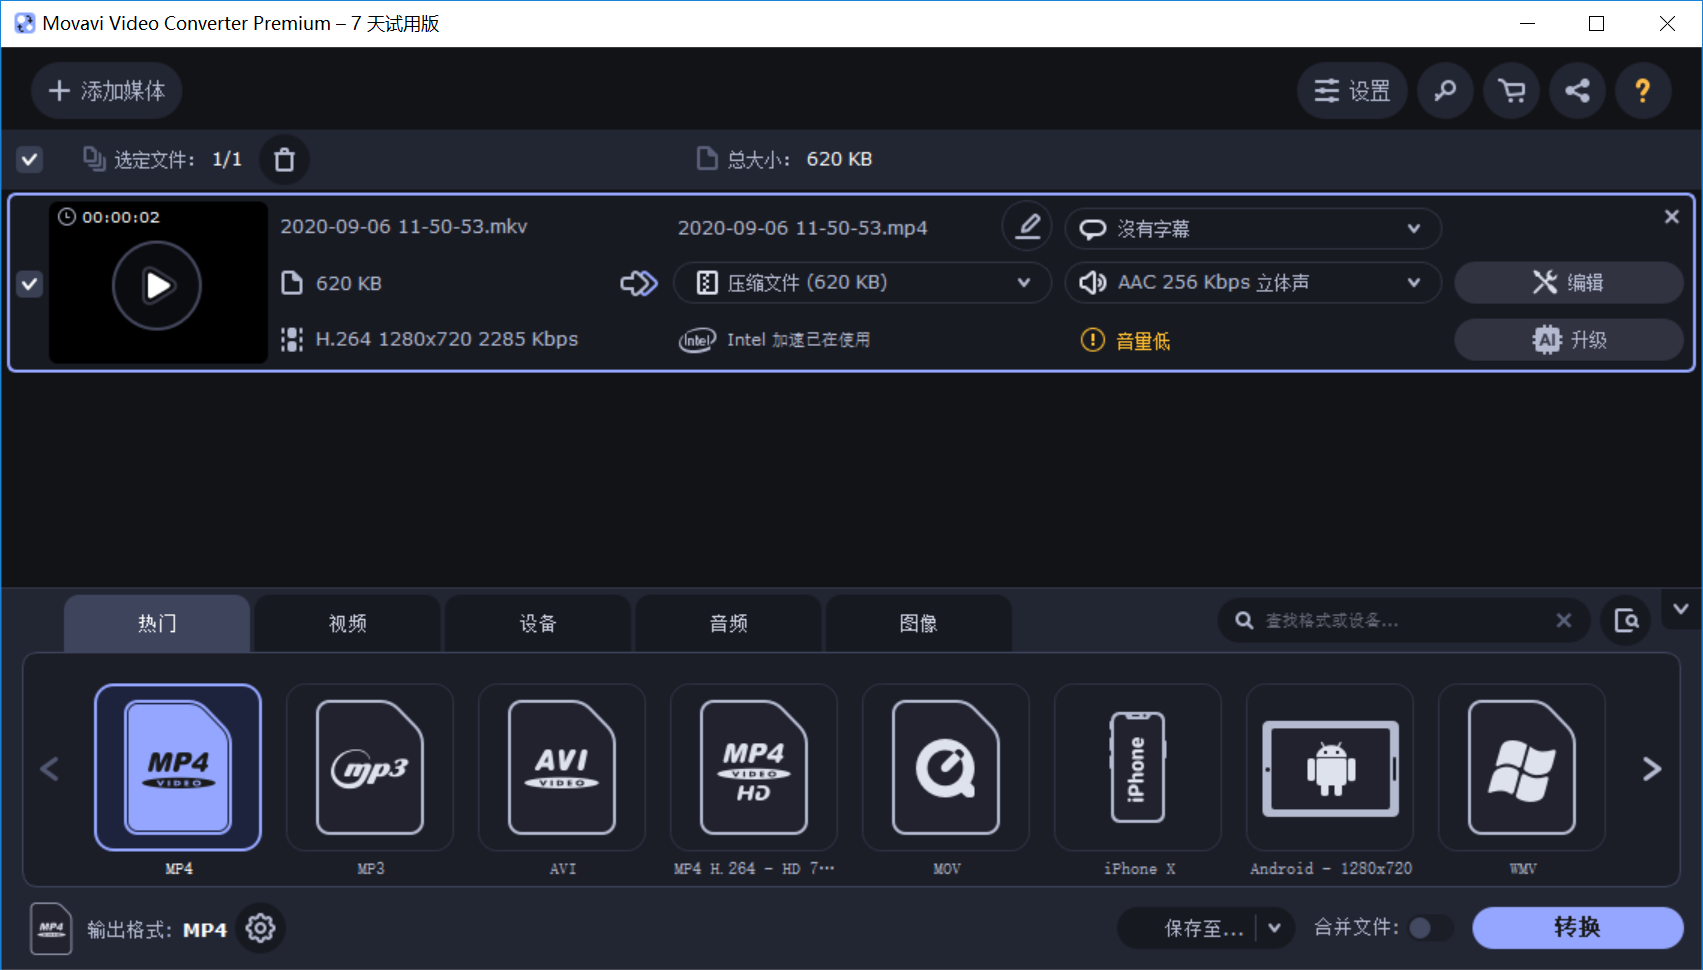1703x970 pixels.
Task: Clear the format search with X
Action: click(1564, 621)
